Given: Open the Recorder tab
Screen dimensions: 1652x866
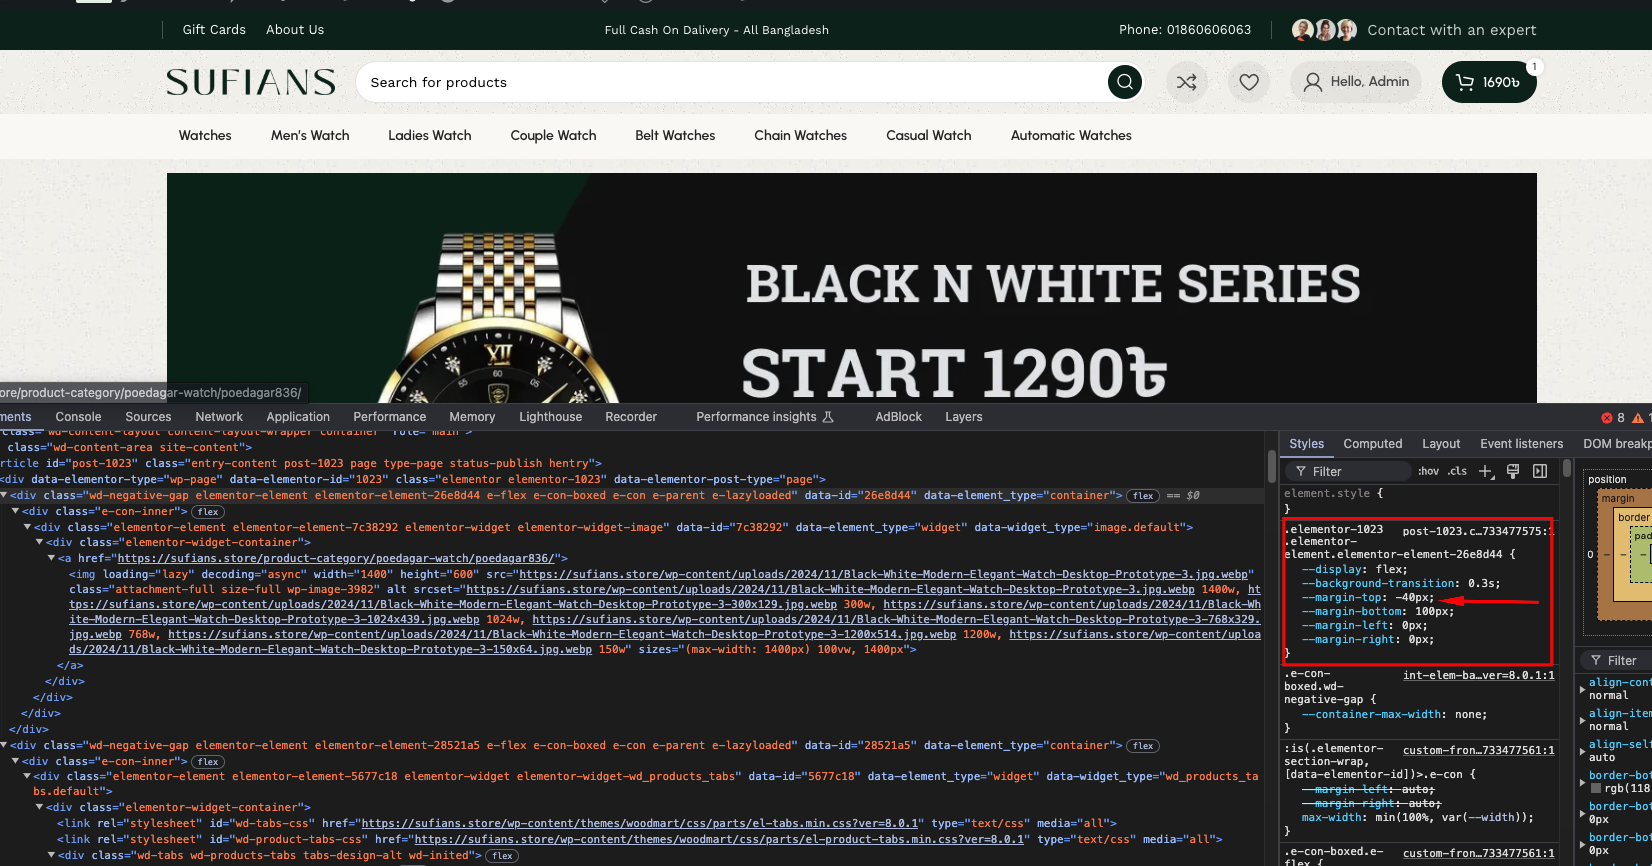Looking at the screenshot, I should pos(631,417).
